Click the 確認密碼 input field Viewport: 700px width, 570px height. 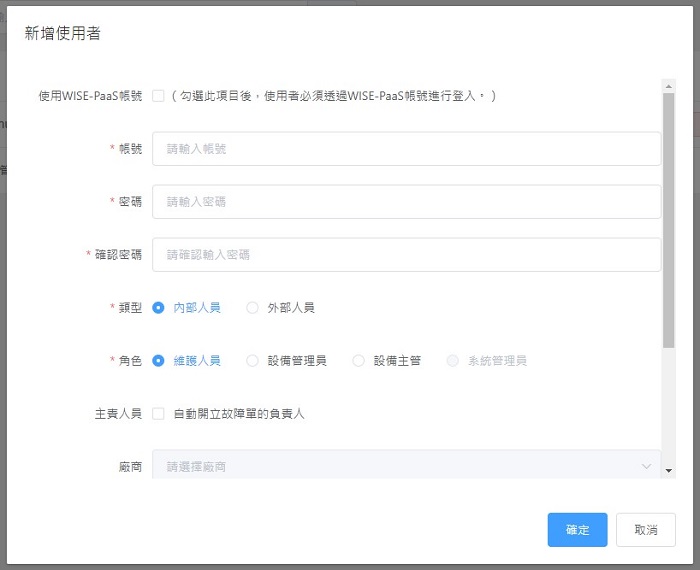pyautogui.click(x=406, y=255)
